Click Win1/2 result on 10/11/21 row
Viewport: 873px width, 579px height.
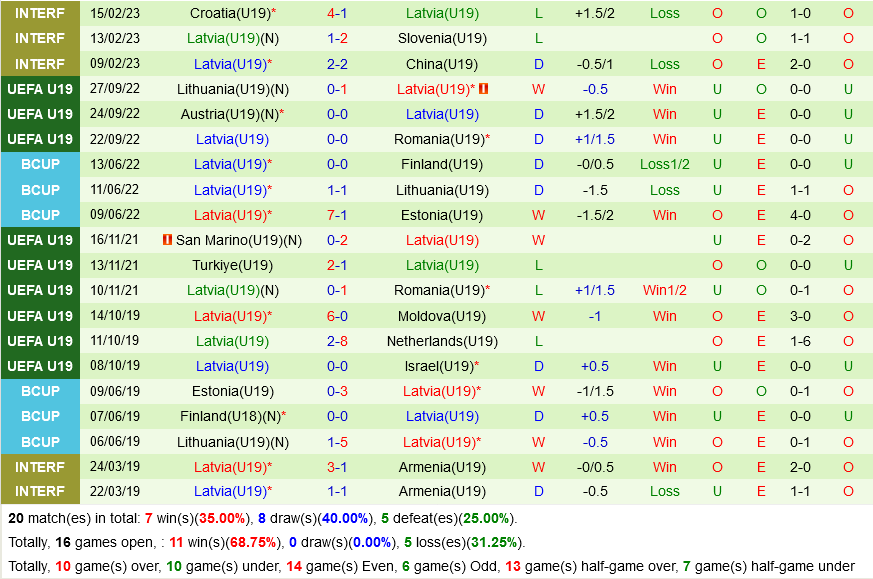coord(665,290)
